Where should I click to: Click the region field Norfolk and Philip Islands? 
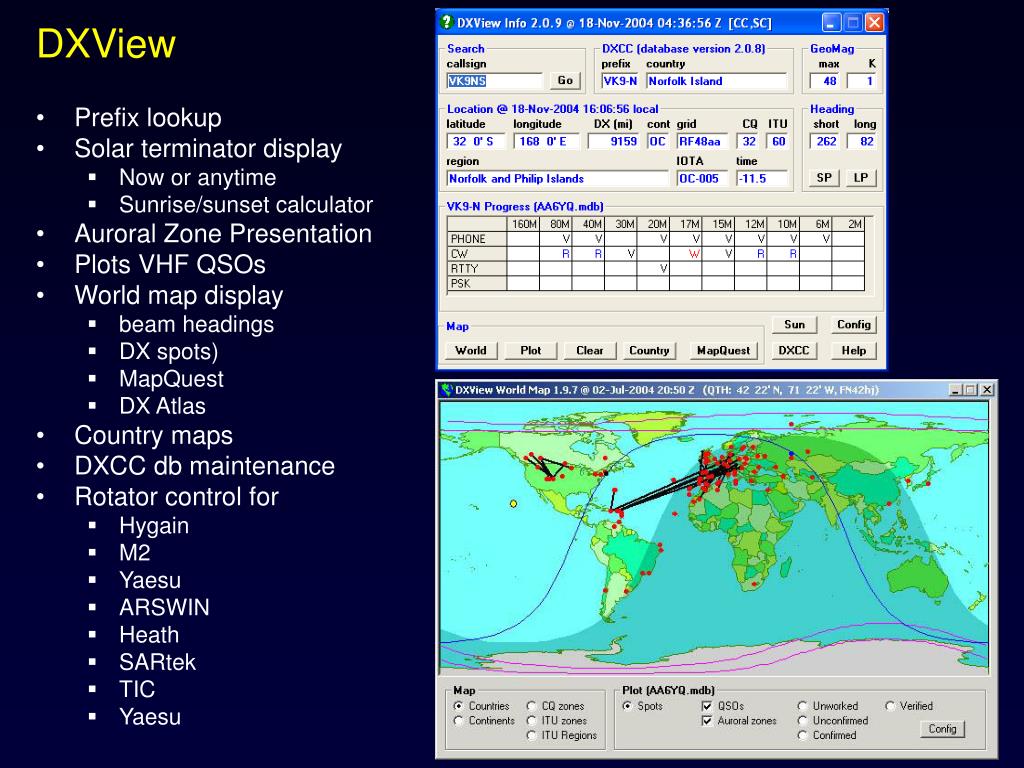pyautogui.click(x=557, y=178)
